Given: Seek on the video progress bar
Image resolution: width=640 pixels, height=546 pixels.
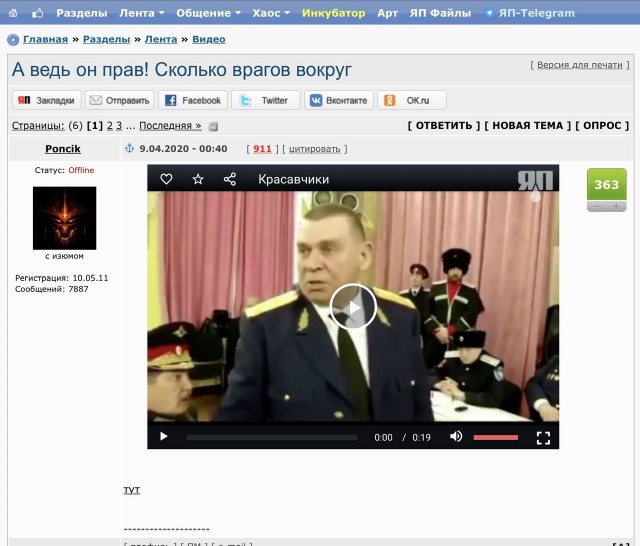Looking at the screenshot, I should tap(272, 437).
